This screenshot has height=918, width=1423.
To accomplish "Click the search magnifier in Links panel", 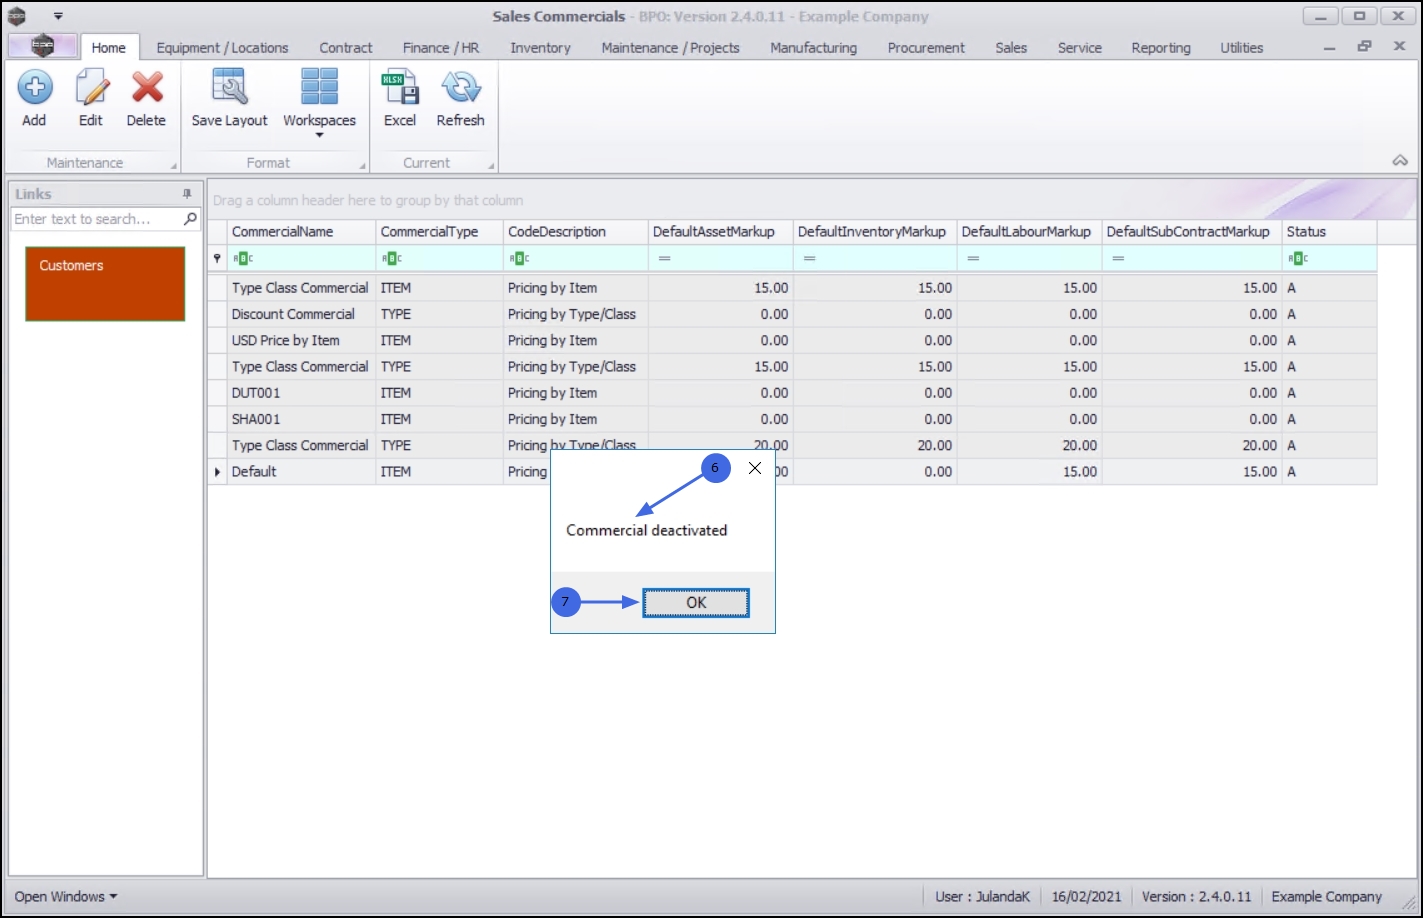I will coord(190,219).
